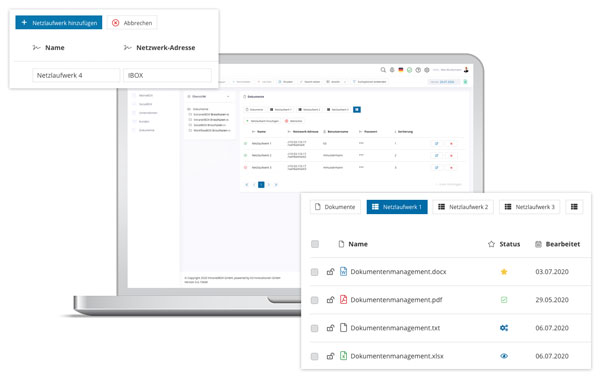Click the Excel file icon of Dokumentenmanagement.xlsx
600x378 pixels.
[343, 355]
